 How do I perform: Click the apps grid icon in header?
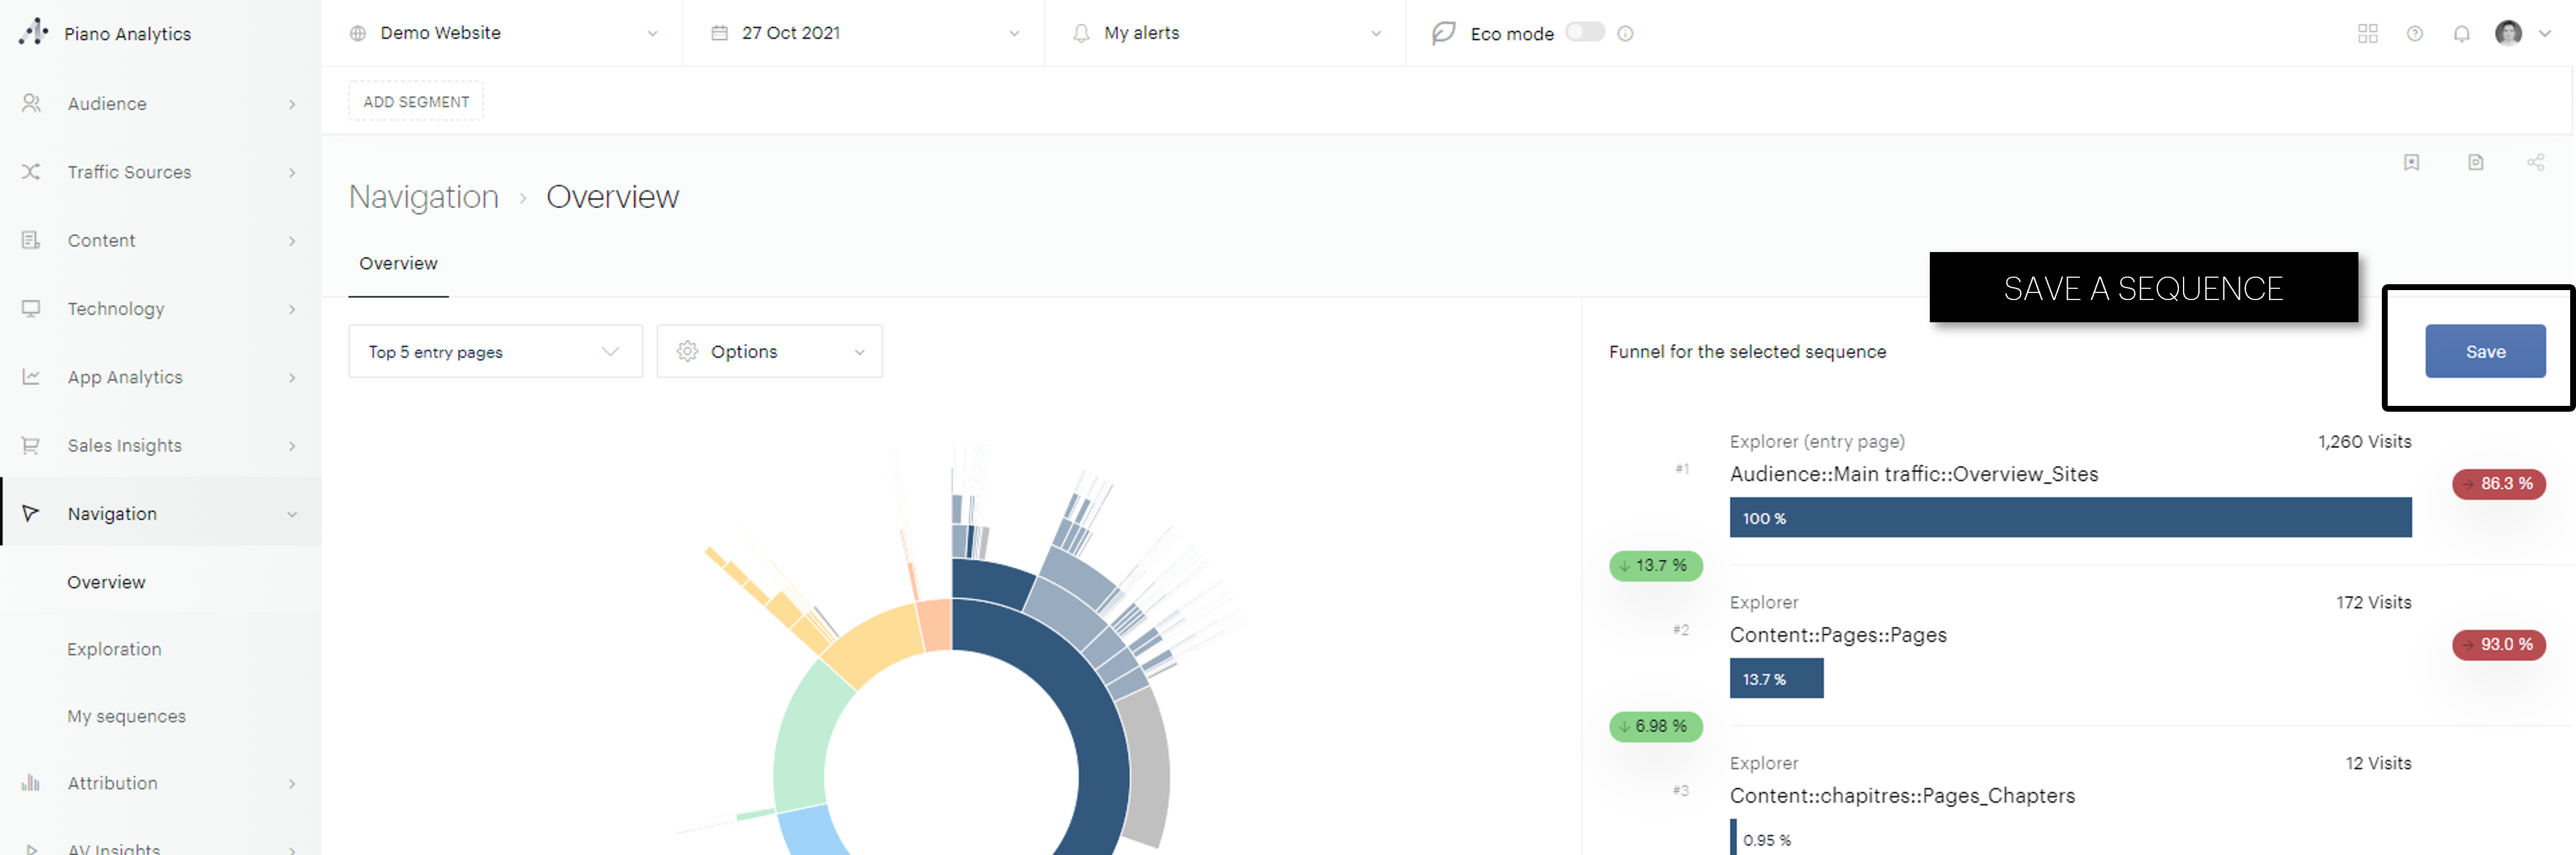(2367, 34)
